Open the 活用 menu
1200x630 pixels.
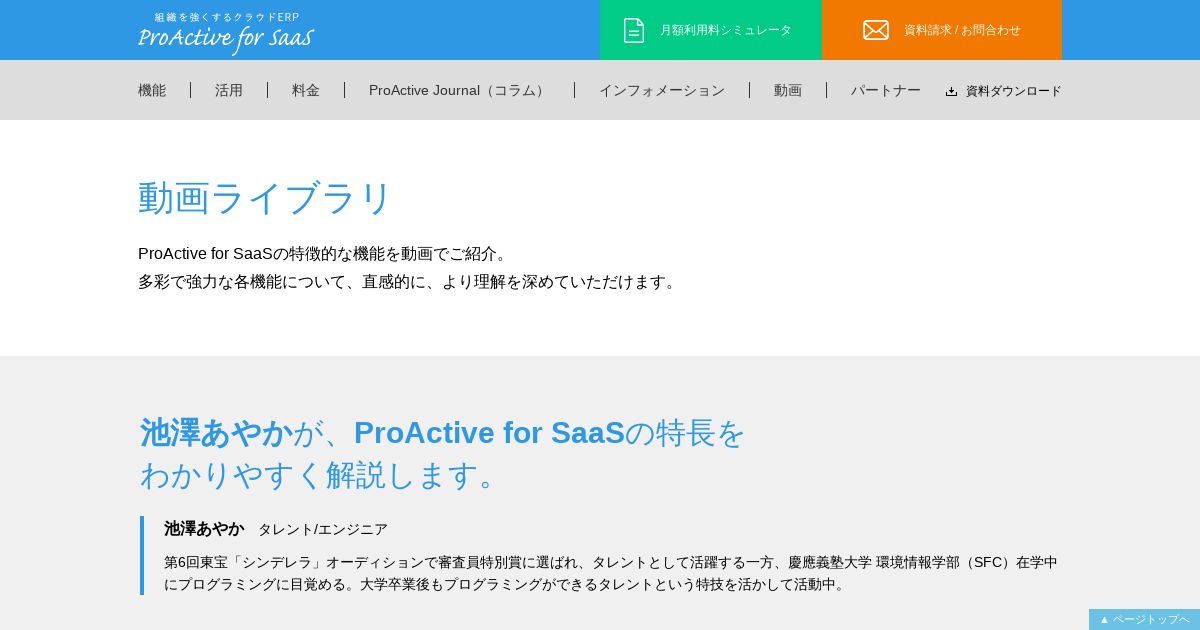tap(229, 90)
